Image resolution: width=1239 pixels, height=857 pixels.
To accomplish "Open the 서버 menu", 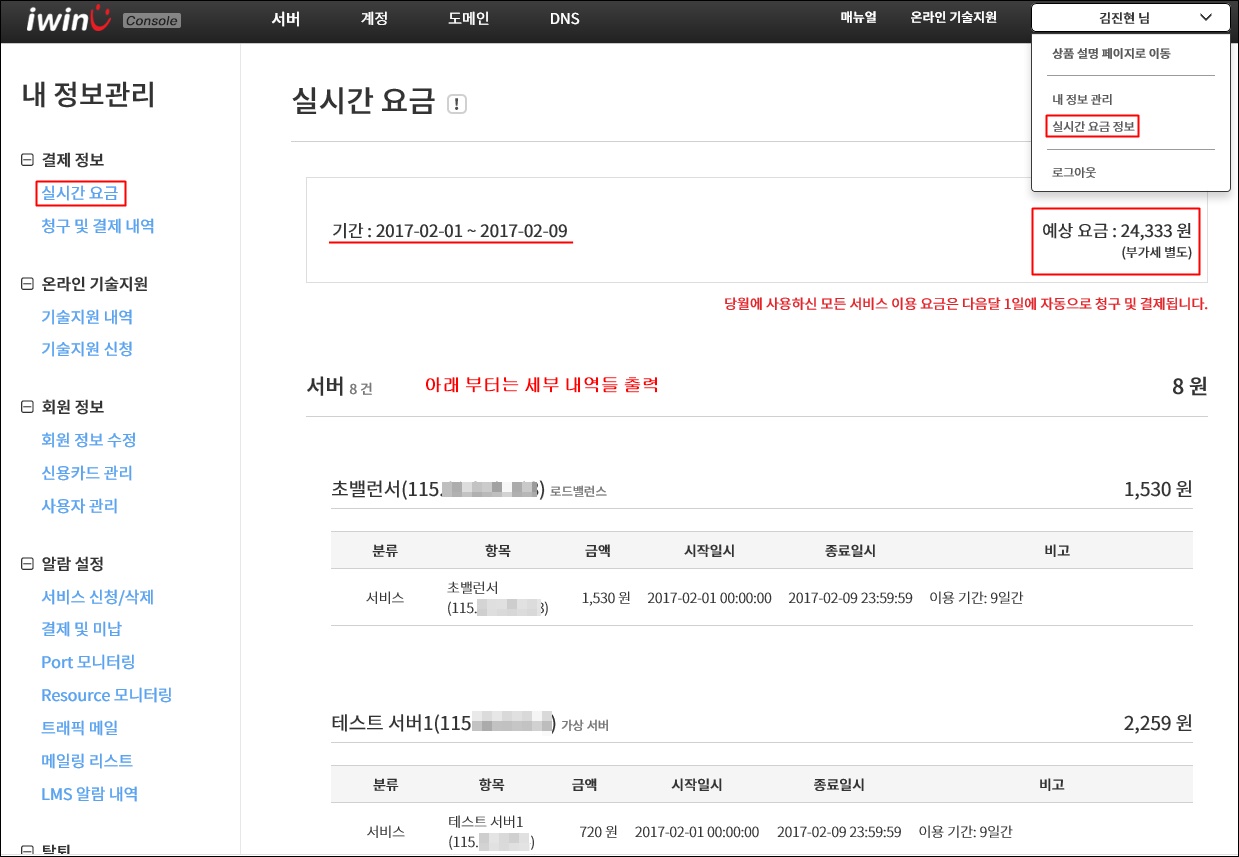I will (x=286, y=18).
